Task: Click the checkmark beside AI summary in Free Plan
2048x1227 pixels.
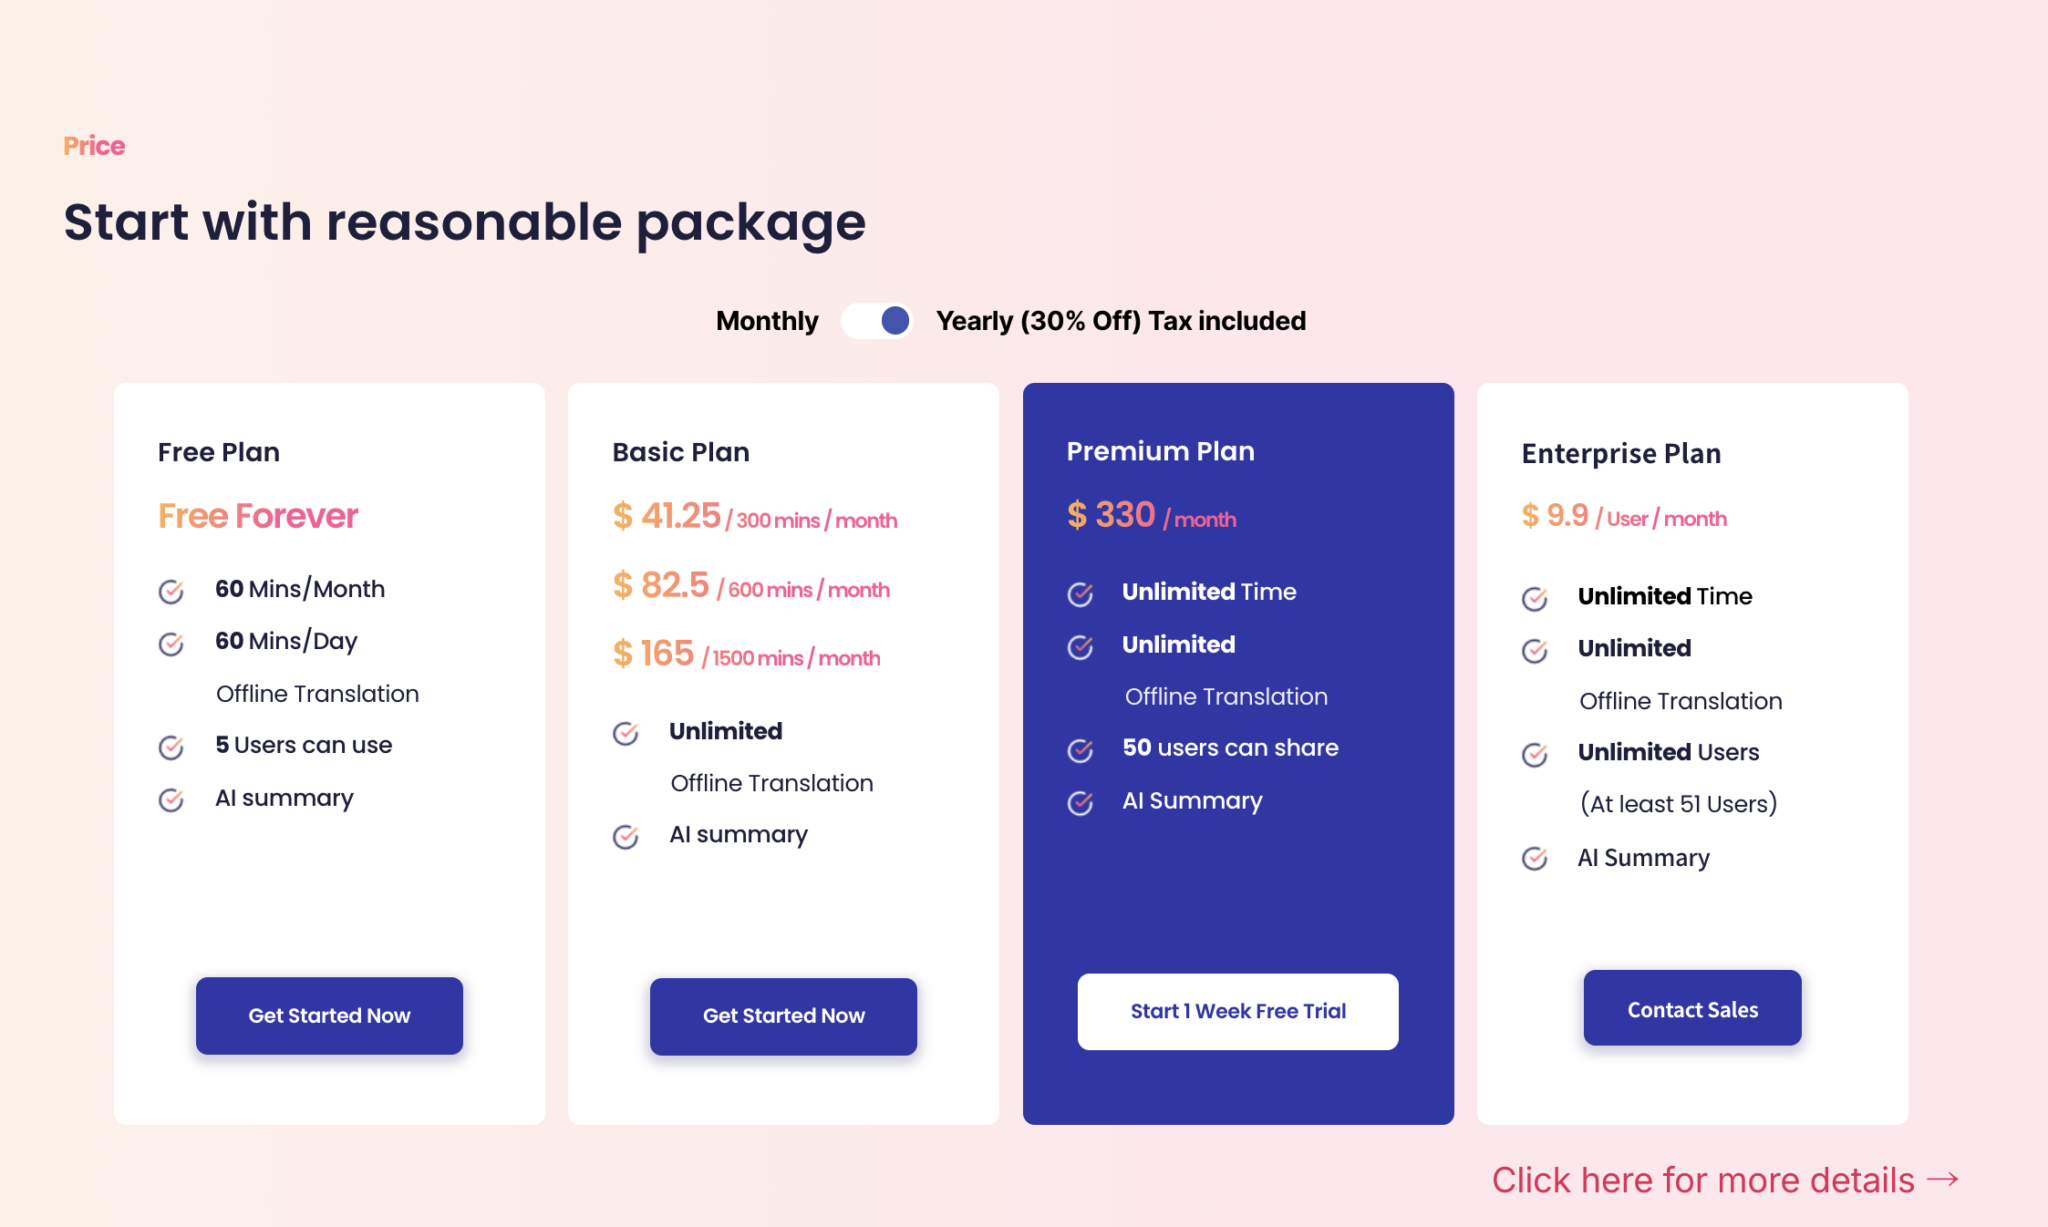Action: click(171, 800)
